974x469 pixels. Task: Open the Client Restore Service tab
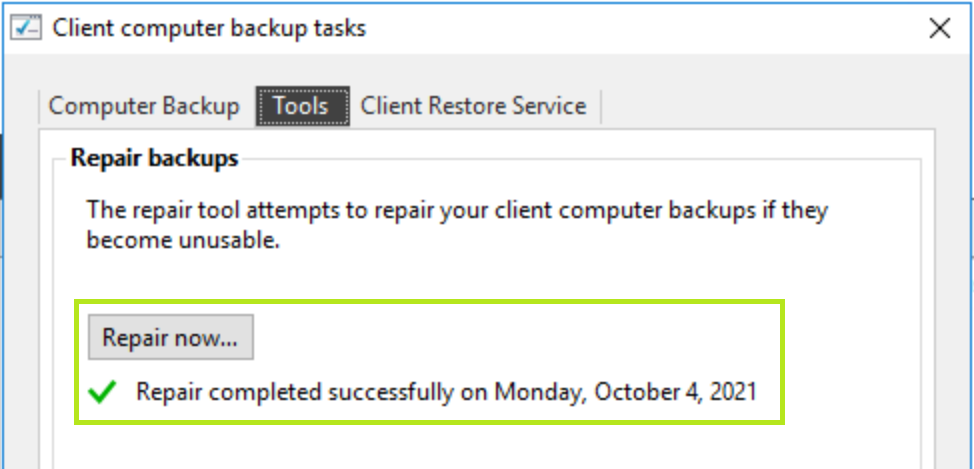(x=473, y=106)
